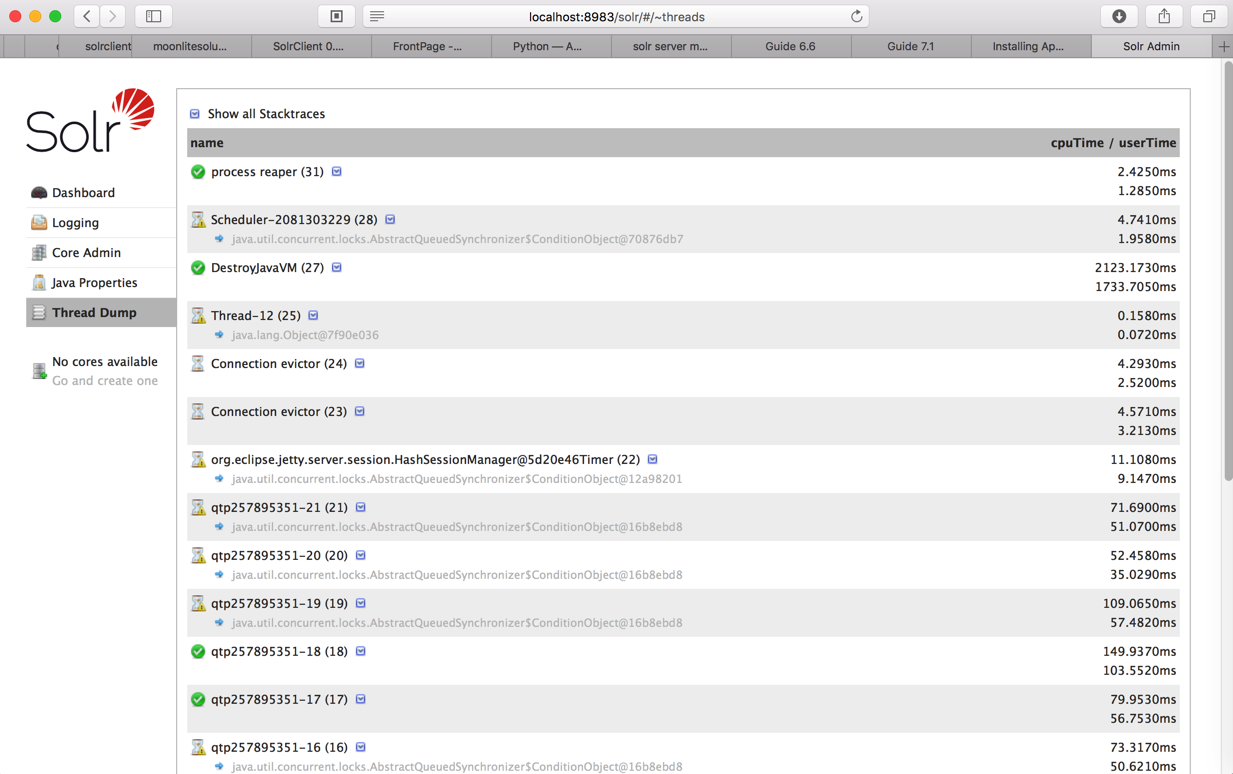Expand qtp257895351-18 stacktrace

[361, 652]
